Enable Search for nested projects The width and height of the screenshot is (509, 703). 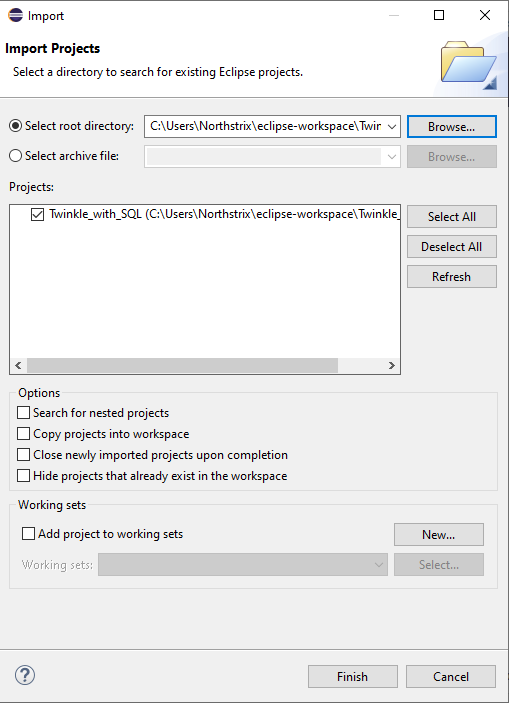pyautogui.click(x=23, y=412)
